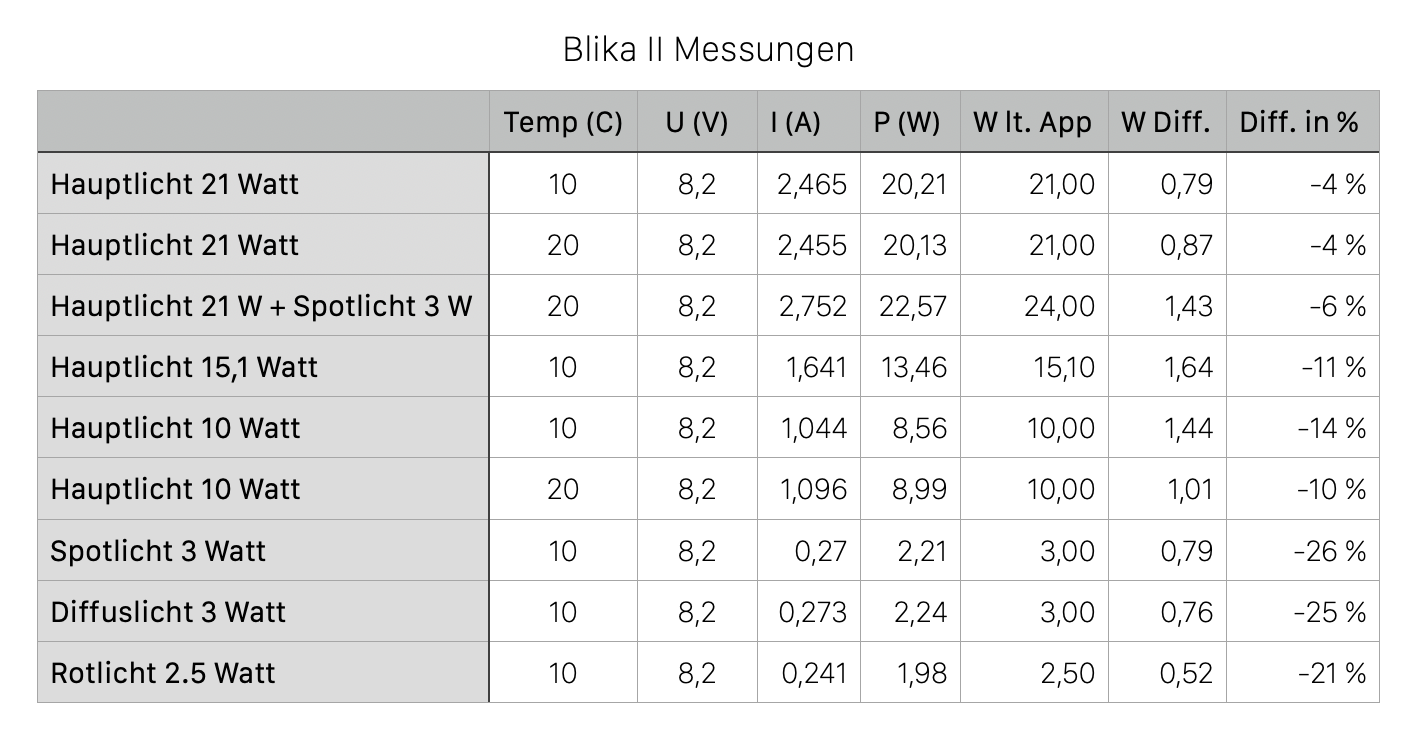Click the "I (A)" column header
The height and width of the screenshot is (744, 1412).
pos(795,122)
